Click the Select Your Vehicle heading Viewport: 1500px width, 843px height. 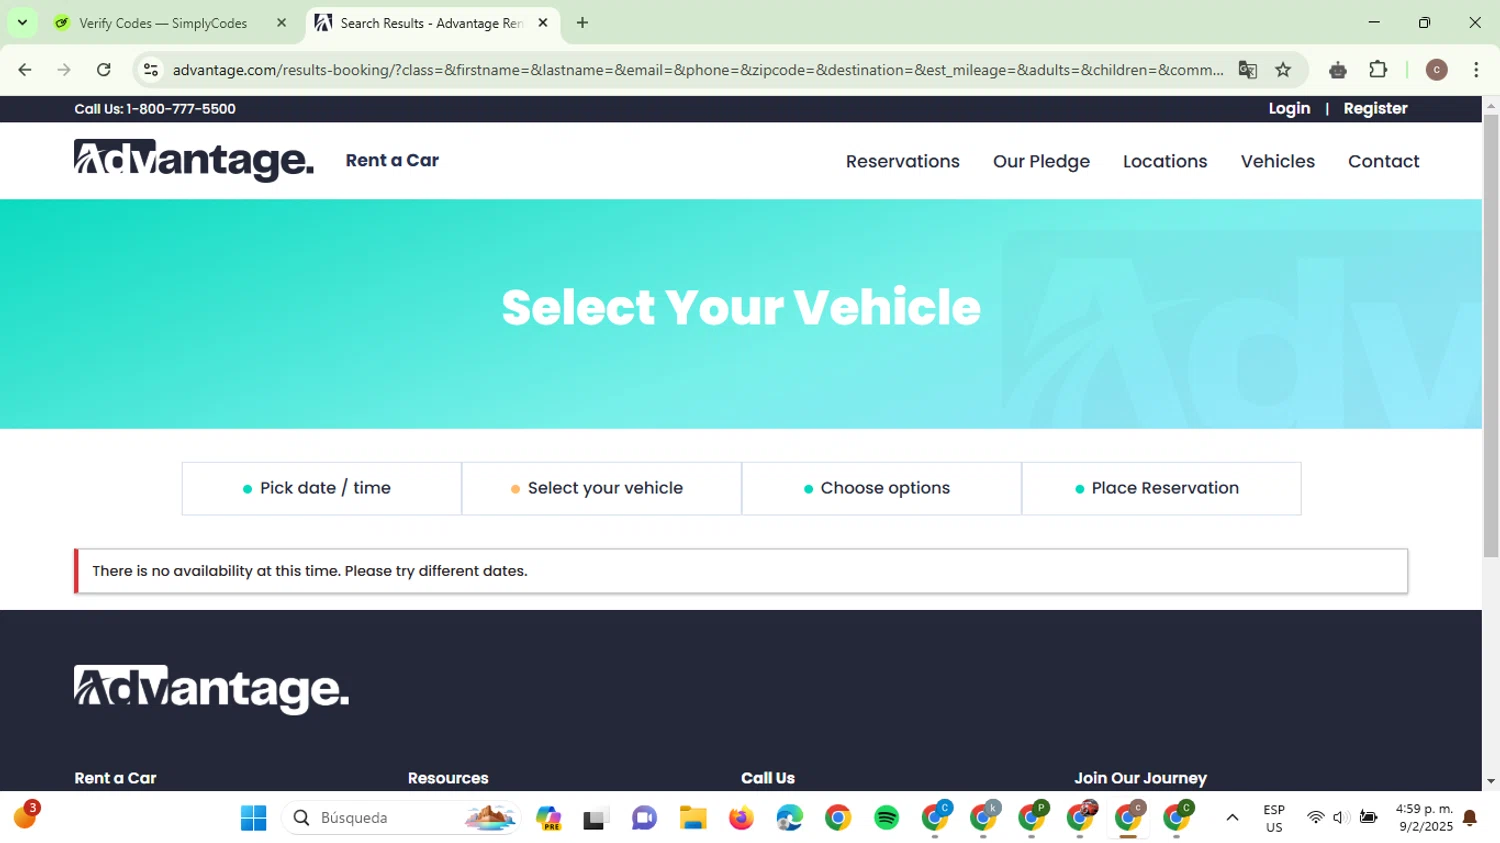tap(741, 307)
